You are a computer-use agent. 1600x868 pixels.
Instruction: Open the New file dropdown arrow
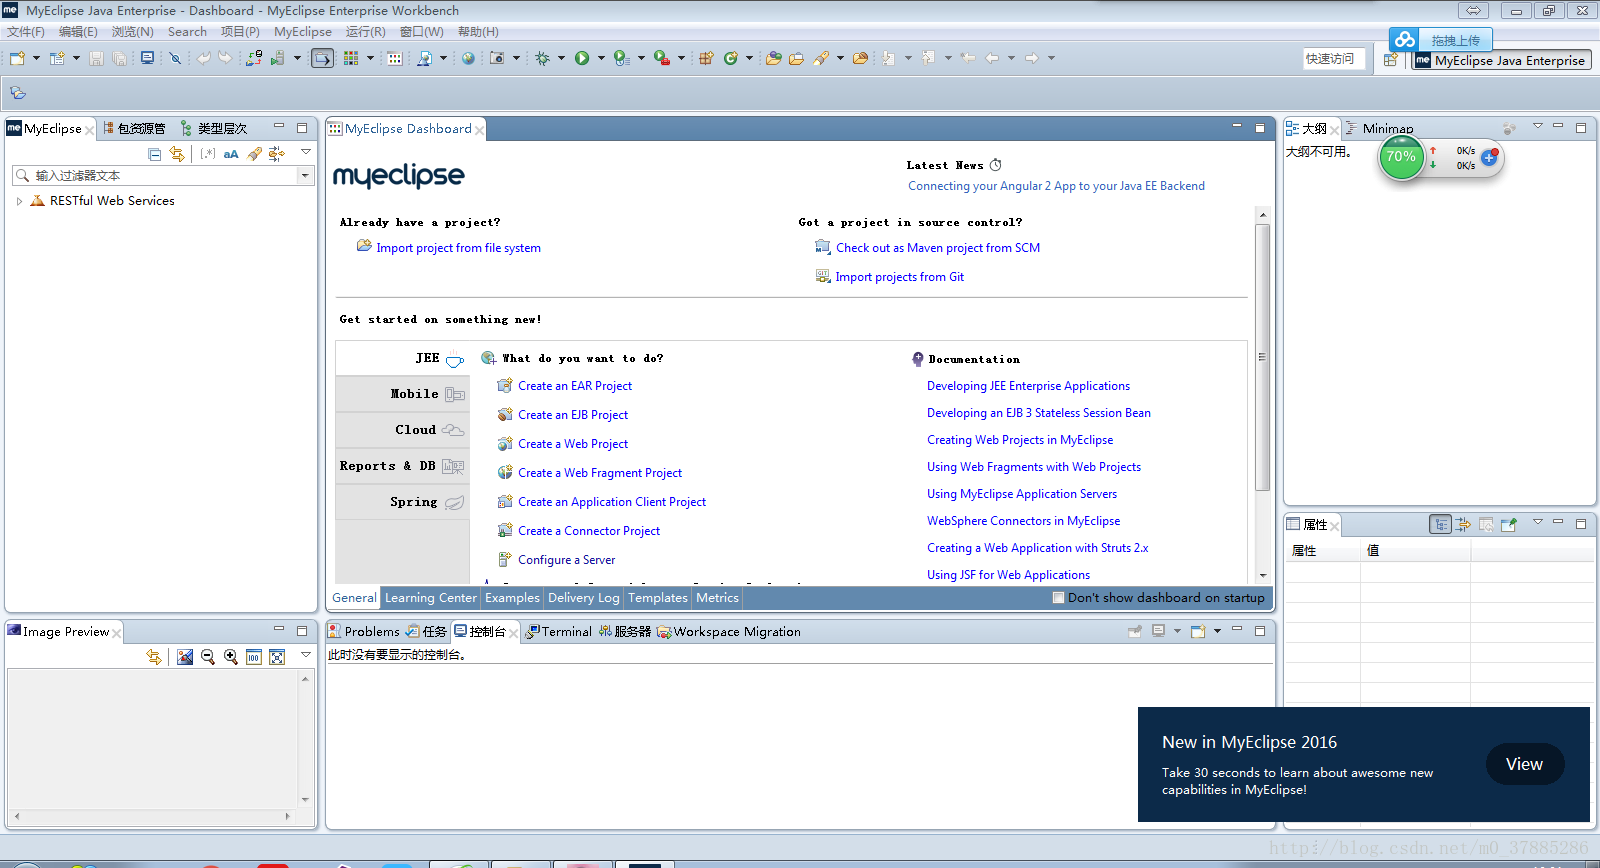[x=37, y=58]
